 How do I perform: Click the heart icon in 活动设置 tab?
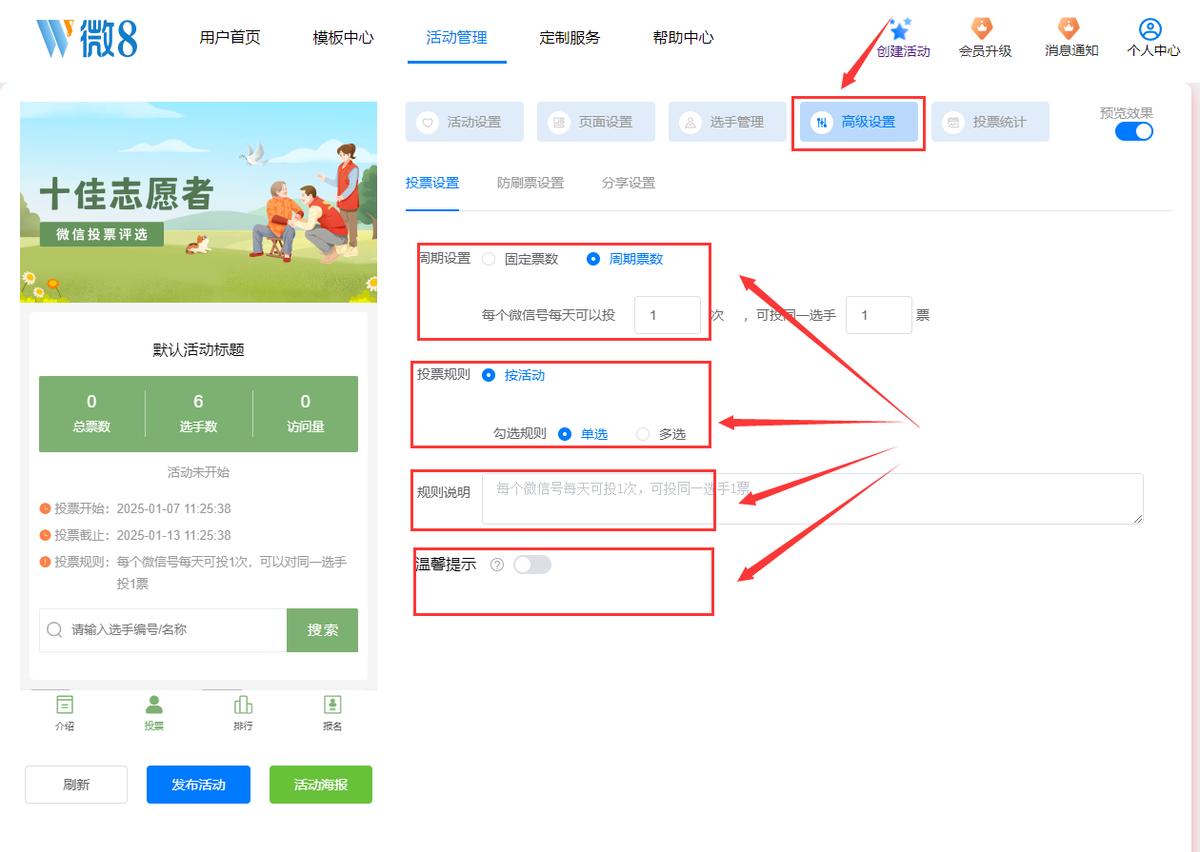(x=428, y=122)
